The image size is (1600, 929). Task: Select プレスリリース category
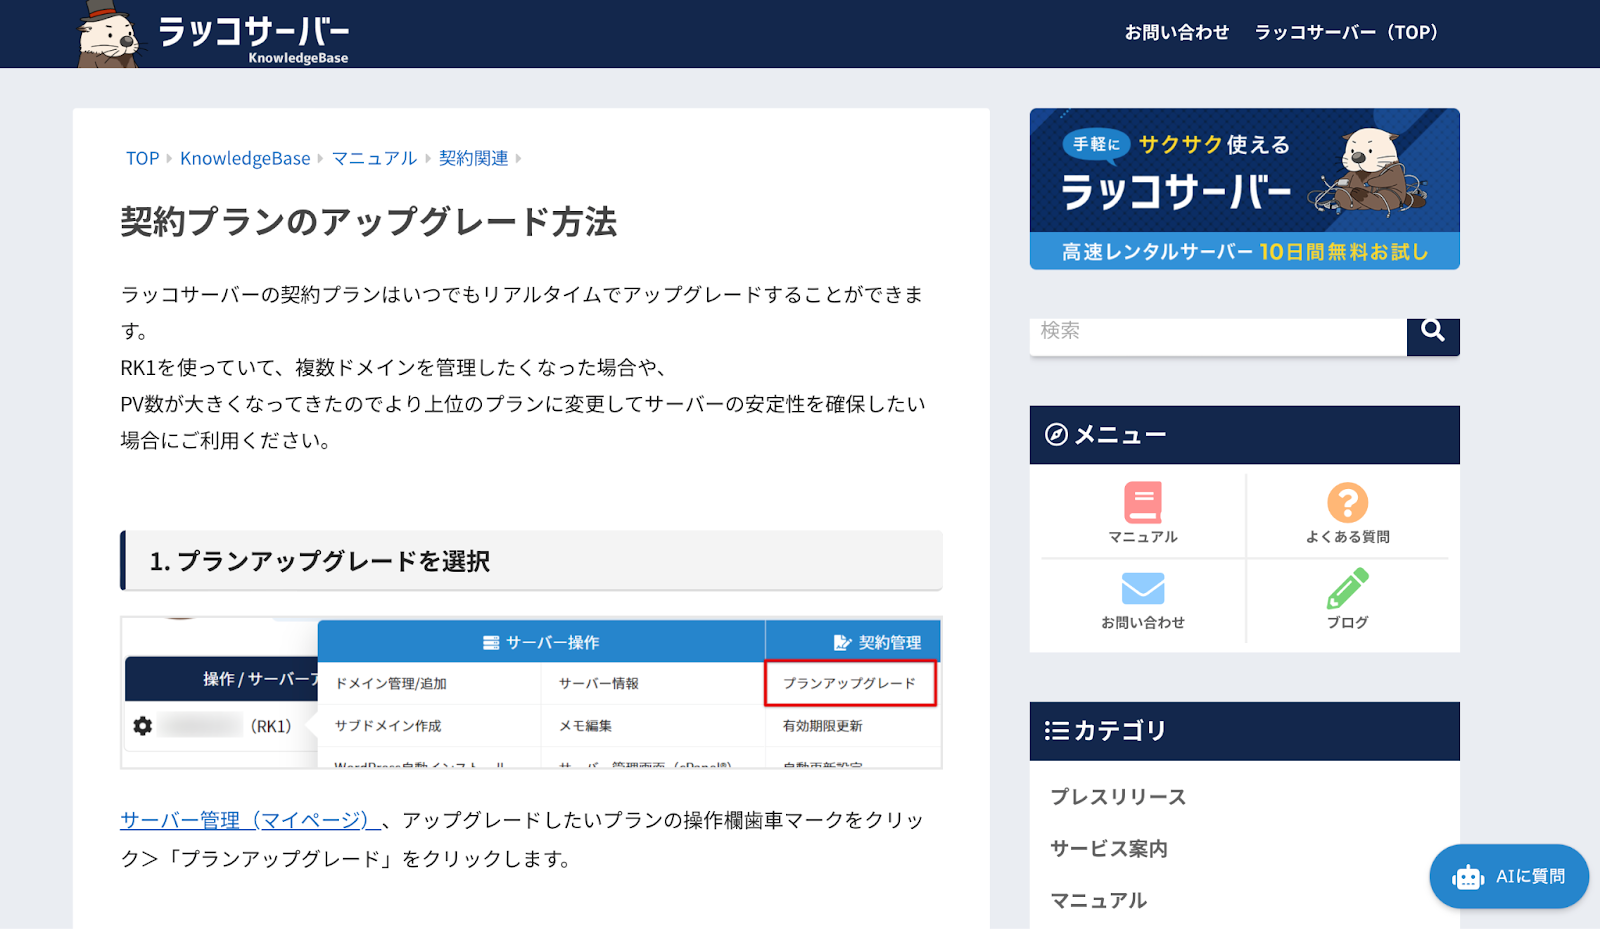pos(1118,797)
